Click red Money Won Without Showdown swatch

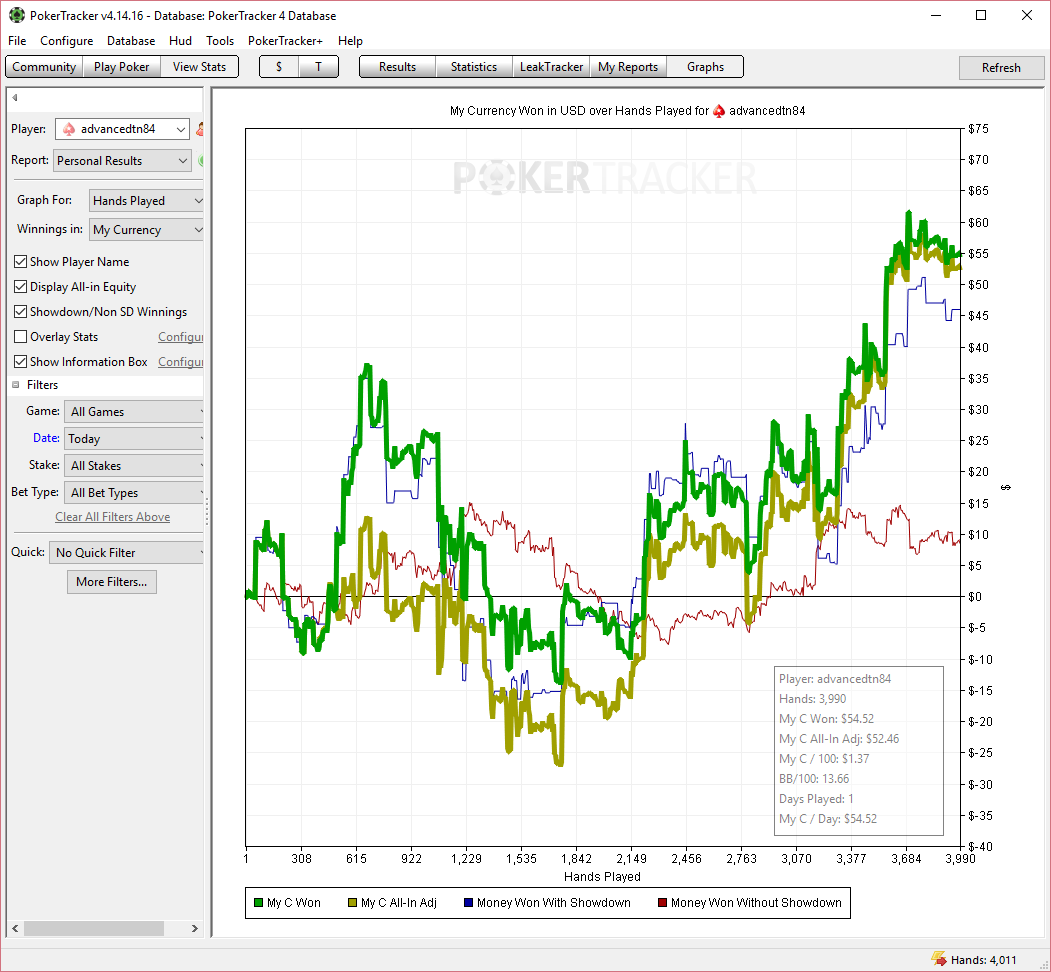[662, 903]
